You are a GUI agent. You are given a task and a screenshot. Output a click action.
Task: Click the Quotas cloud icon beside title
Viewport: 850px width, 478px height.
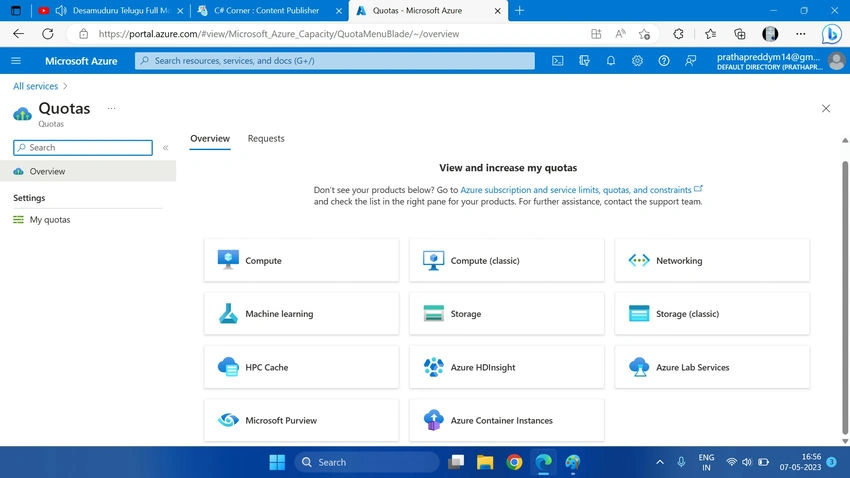22,114
